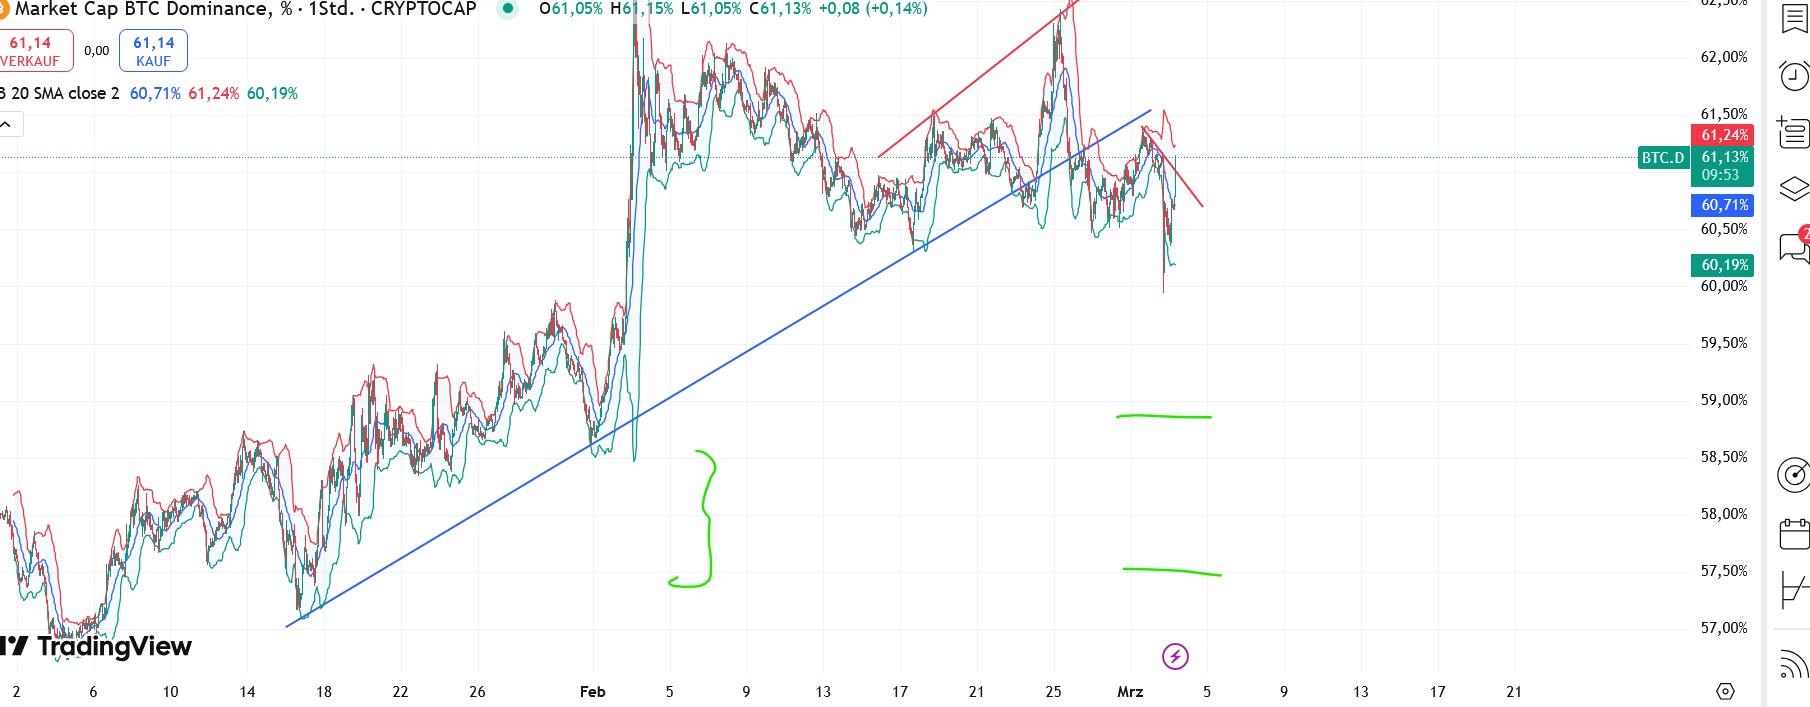This screenshot has height=707, width=1810.
Task: Open the object tree layers icon
Action: pos(1795,188)
